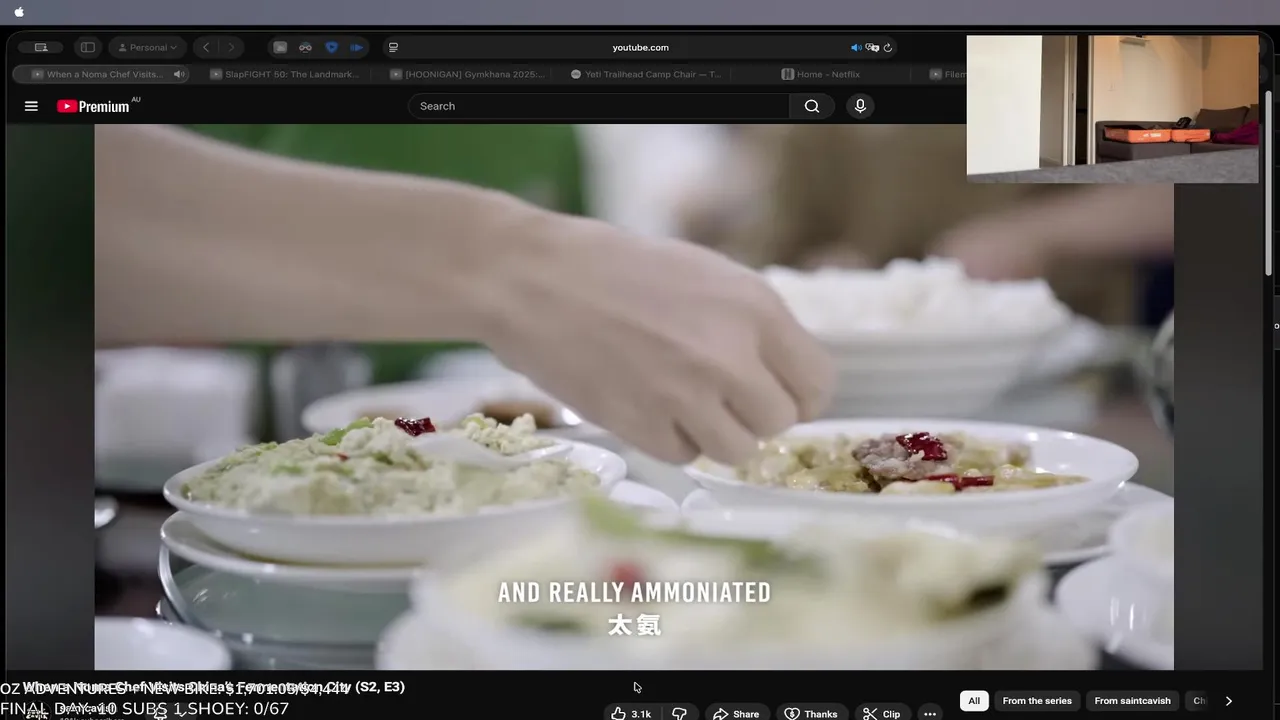
Task: Go forward with Safari forward arrow
Action: (231, 47)
